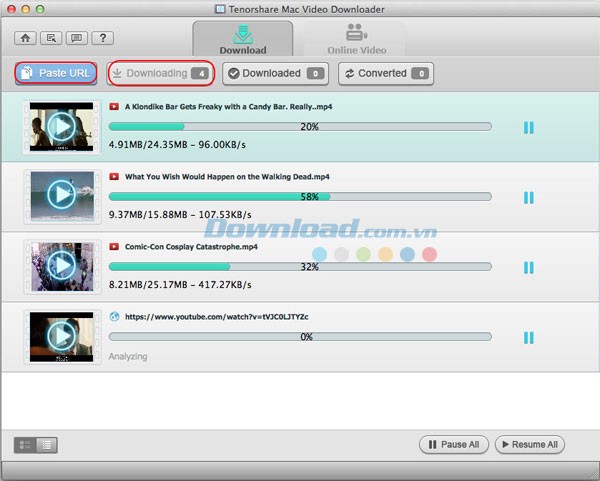
Task: Show the Downloading list
Action: [x=161, y=73]
